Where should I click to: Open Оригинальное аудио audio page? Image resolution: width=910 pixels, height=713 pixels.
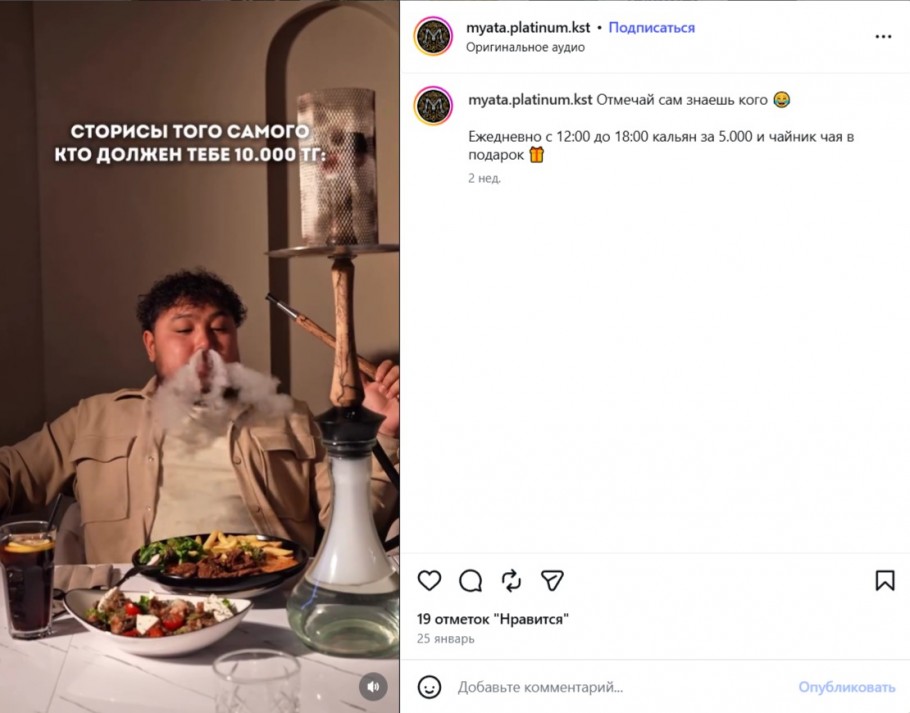[x=525, y=47]
